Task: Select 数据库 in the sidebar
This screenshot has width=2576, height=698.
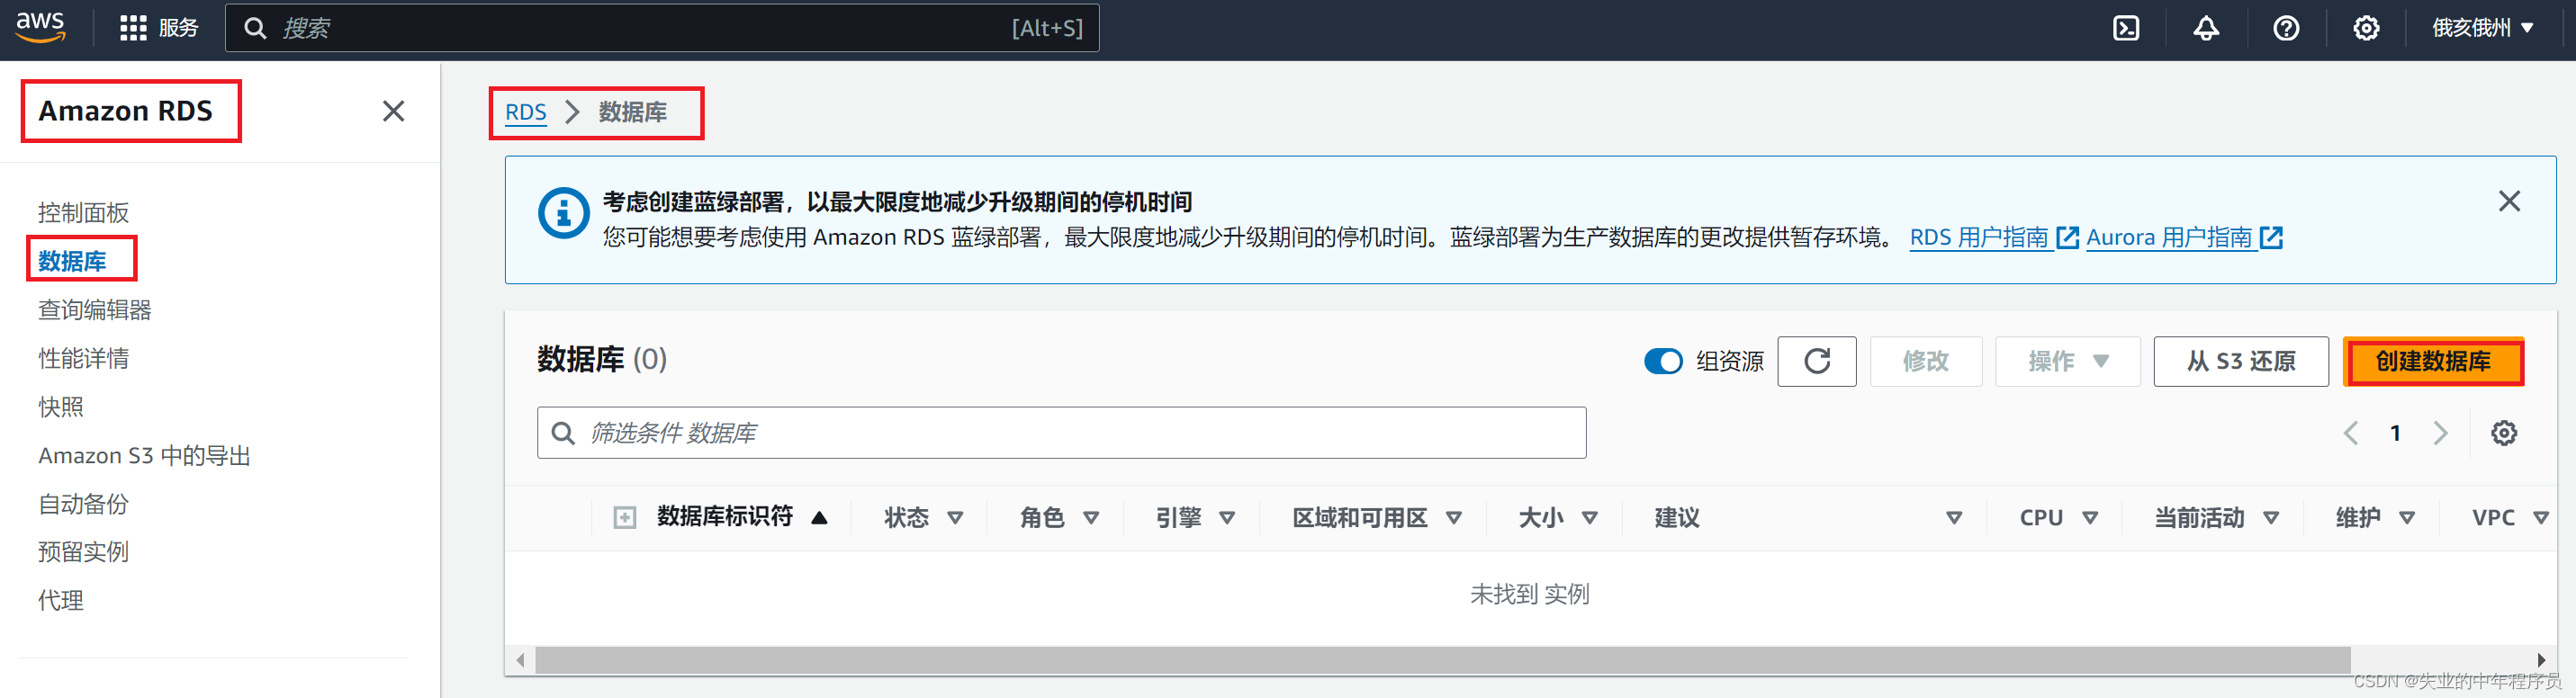Action: tap(73, 261)
